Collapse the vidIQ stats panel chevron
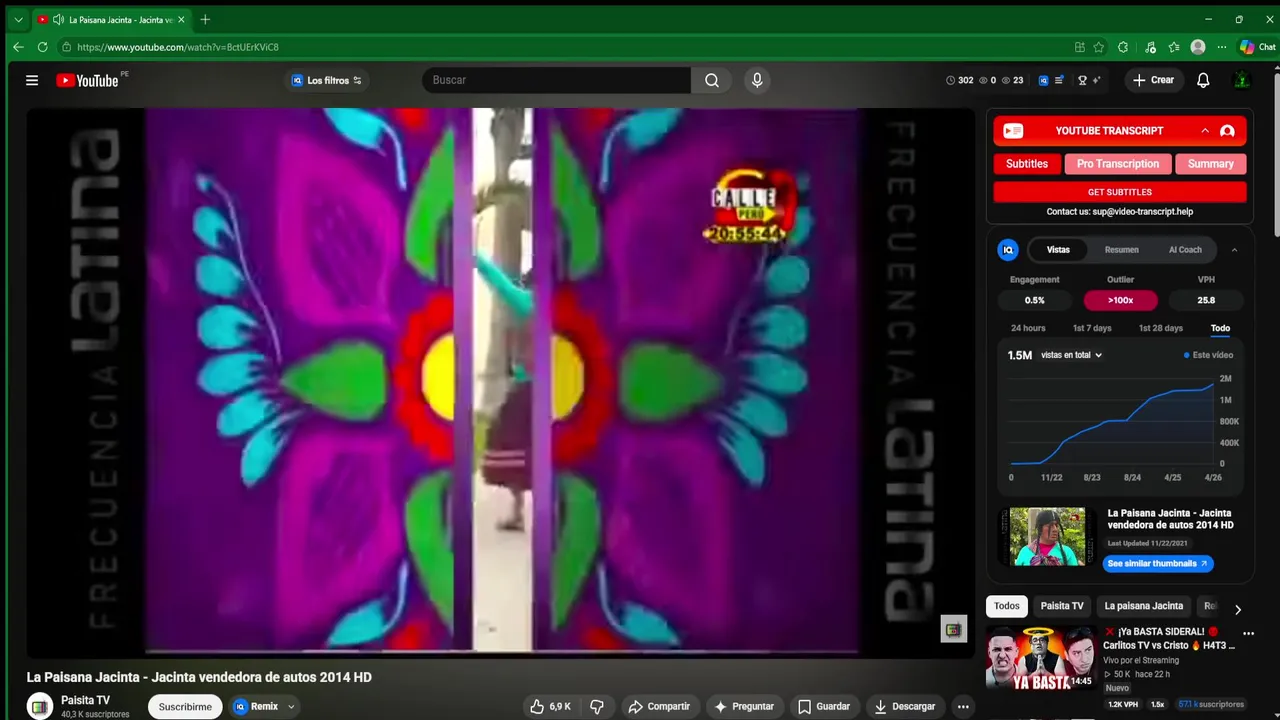The image size is (1280, 720). pos(1234,250)
